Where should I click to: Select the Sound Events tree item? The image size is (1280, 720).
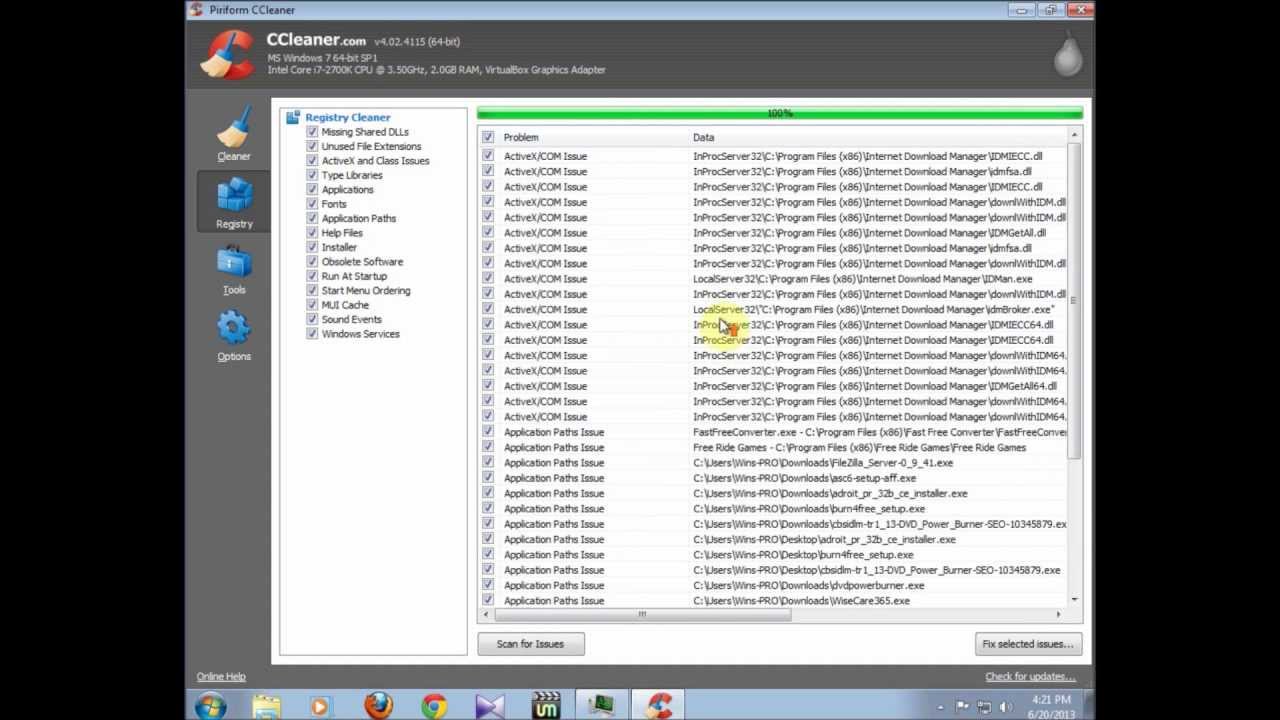pos(351,320)
